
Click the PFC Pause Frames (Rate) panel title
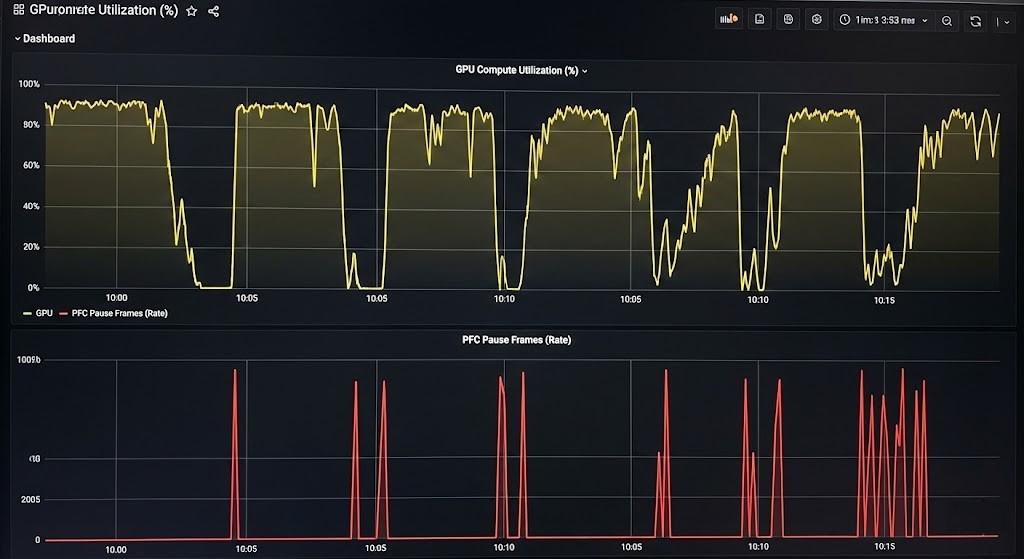click(x=516, y=340)
